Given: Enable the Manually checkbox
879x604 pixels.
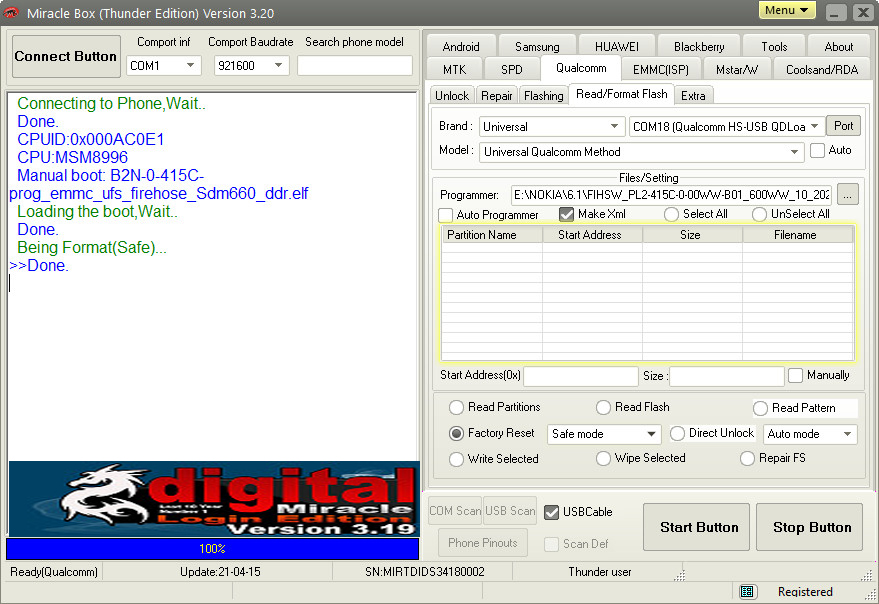Looking at the screenshot, I should 795,375.
